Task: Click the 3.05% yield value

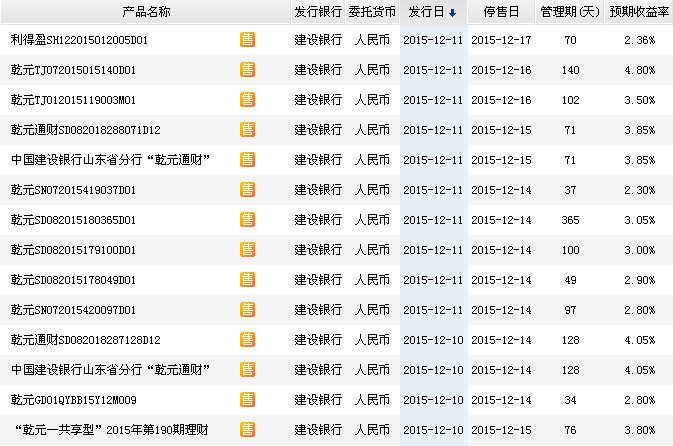Action: [x=640, y=220]
